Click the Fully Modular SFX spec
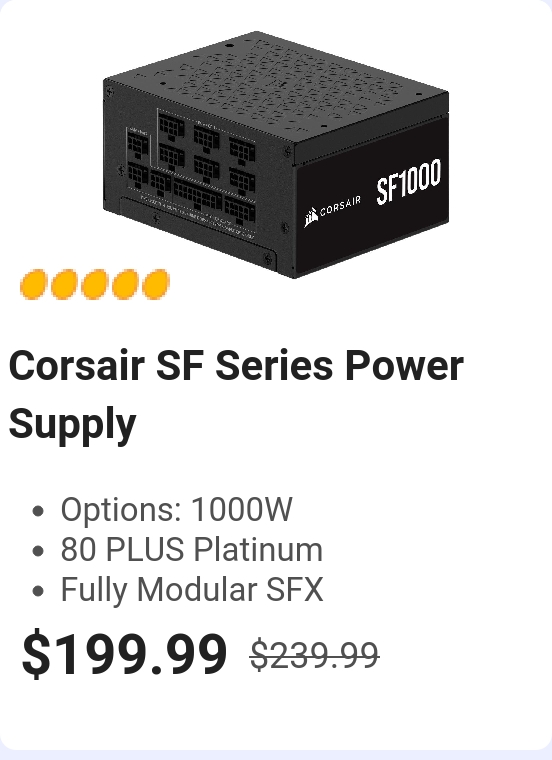This screenshot has height=760, width=552. (191, 589)
